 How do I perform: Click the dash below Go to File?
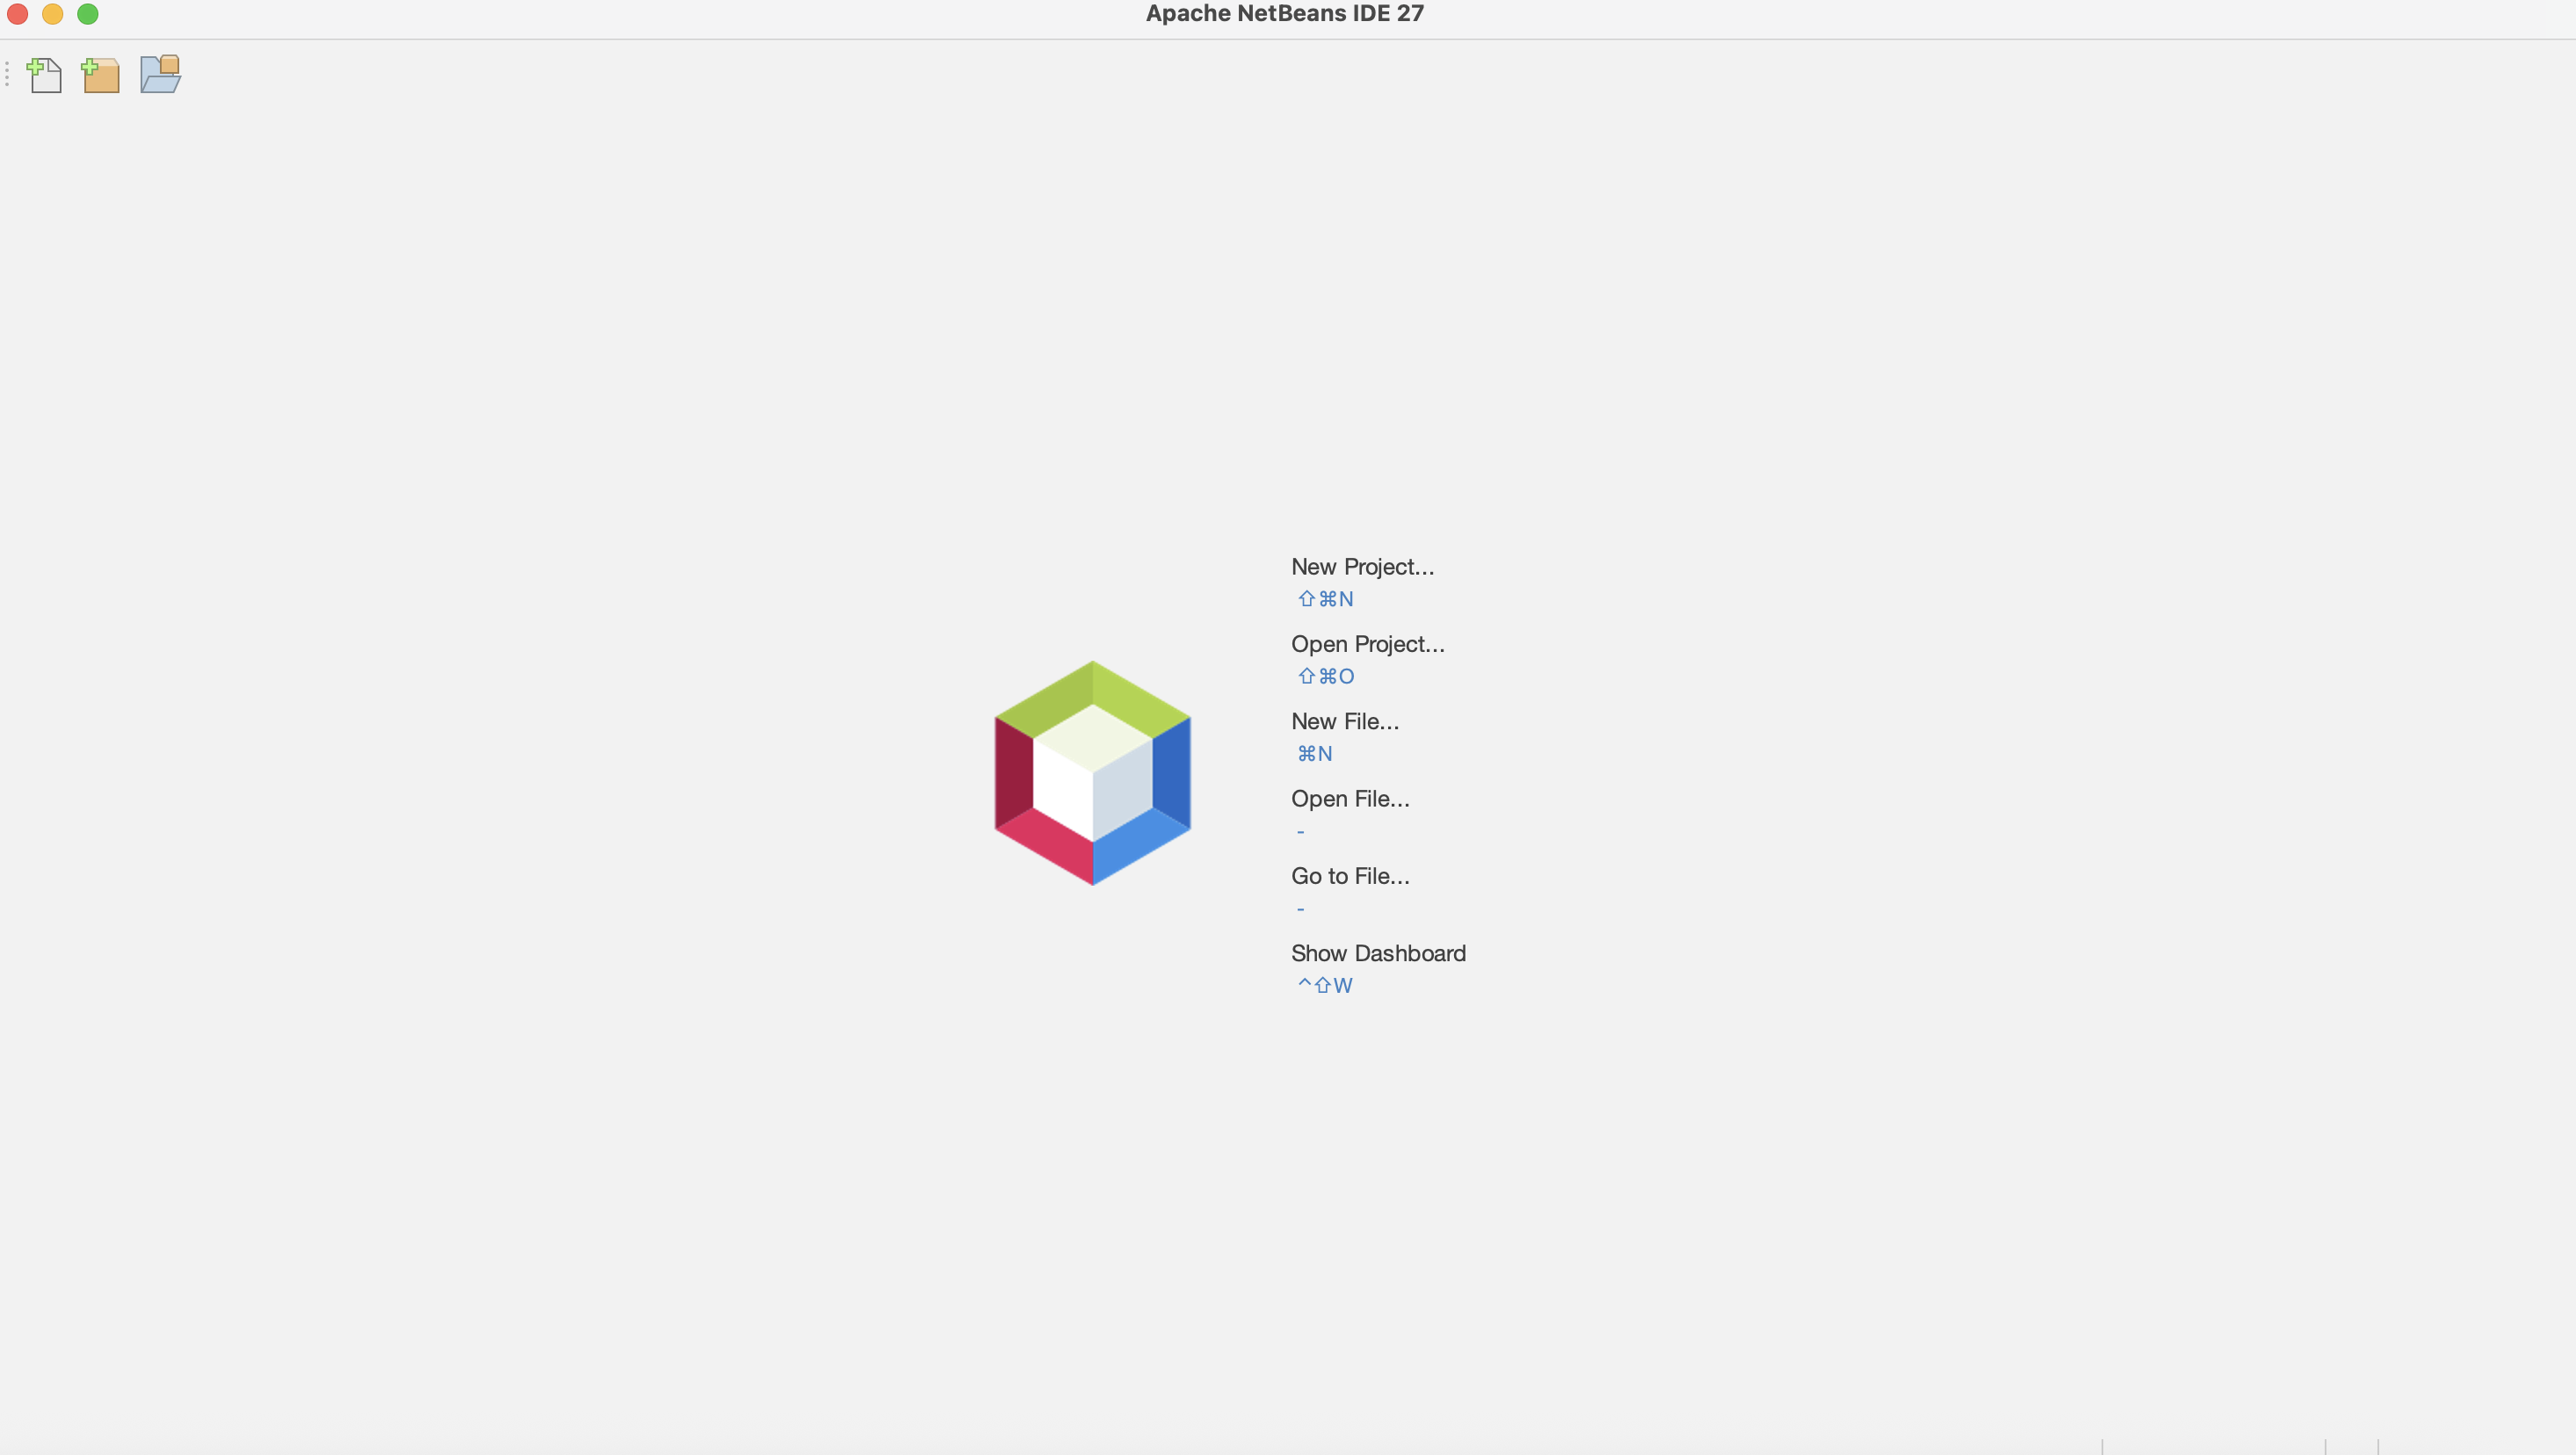pyautogui.click(x=1300, y=908)
